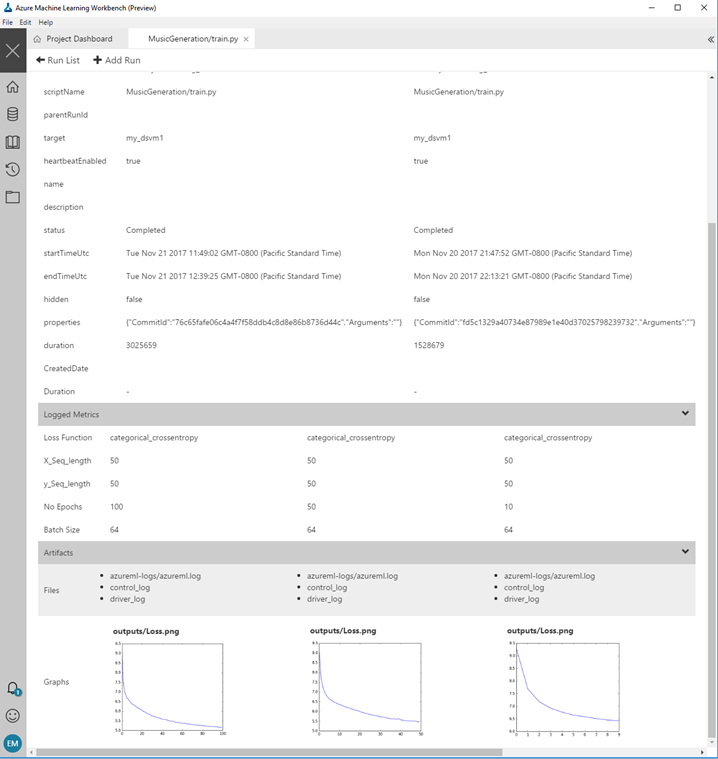This screenshot has width=718, height=759.
Task: Click the smiley feedback icon
Action: coord(13,715)
